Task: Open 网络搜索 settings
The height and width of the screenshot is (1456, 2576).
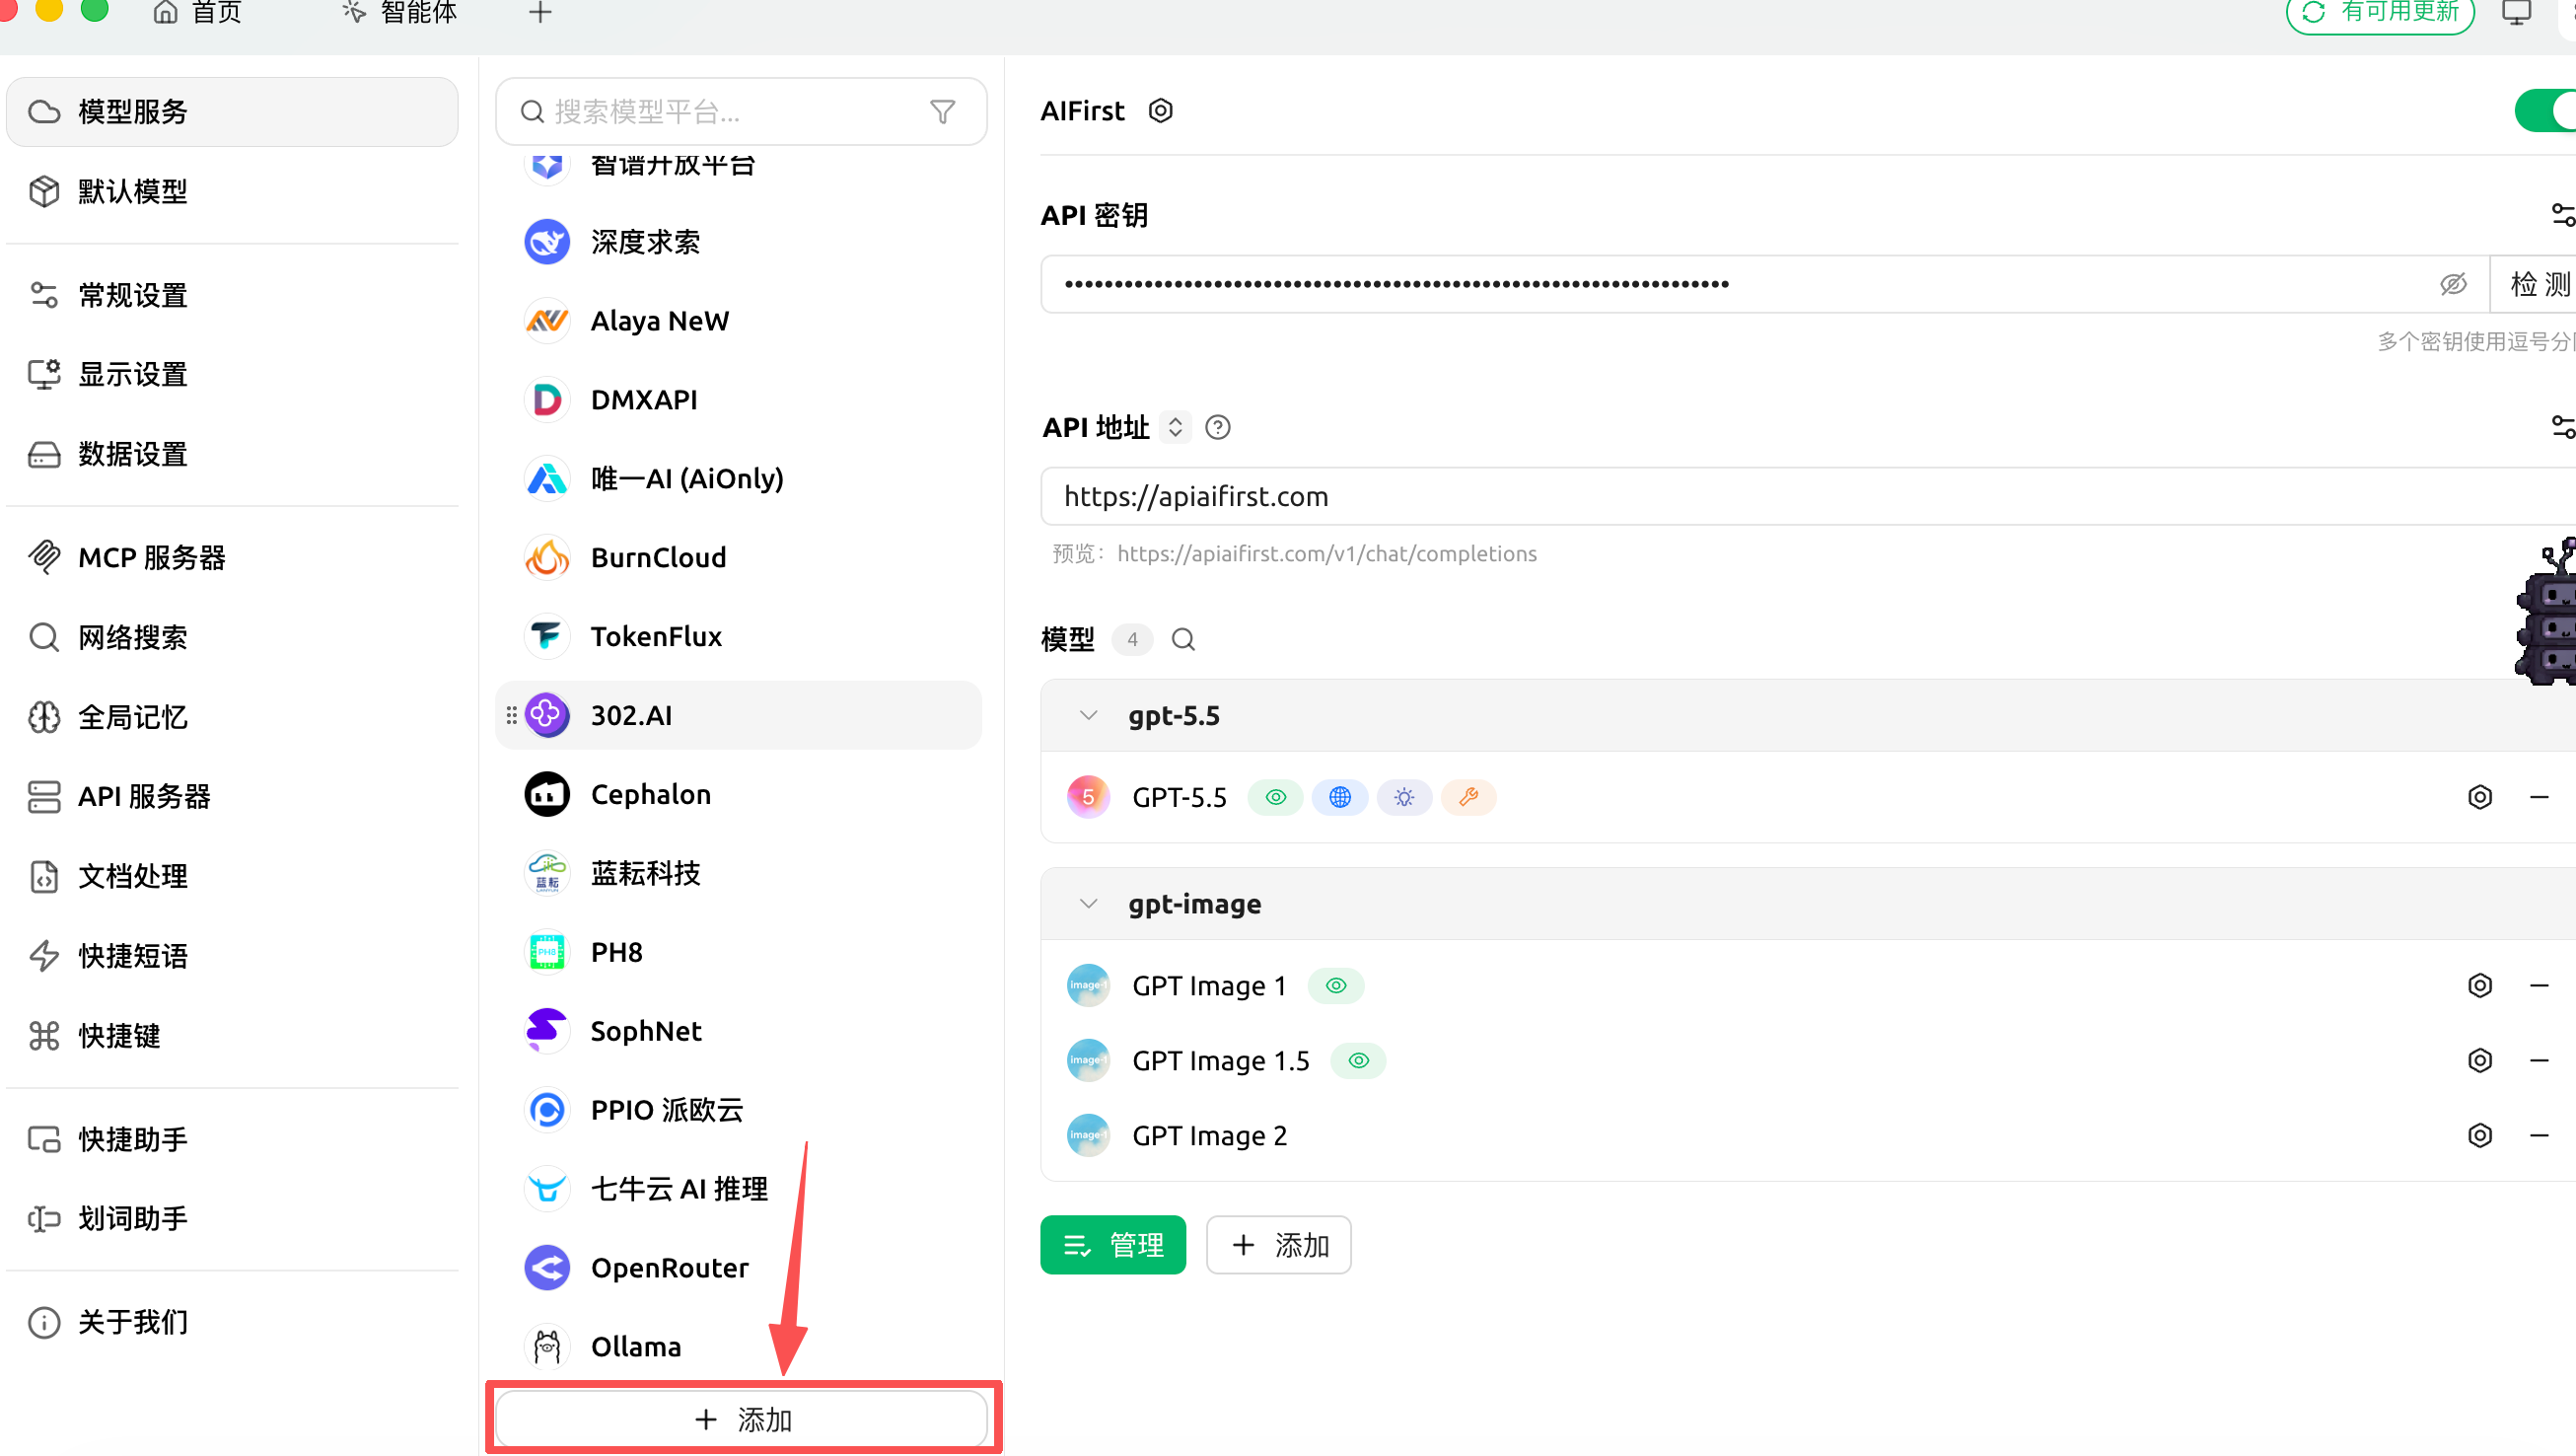Action: pos(232,638)
